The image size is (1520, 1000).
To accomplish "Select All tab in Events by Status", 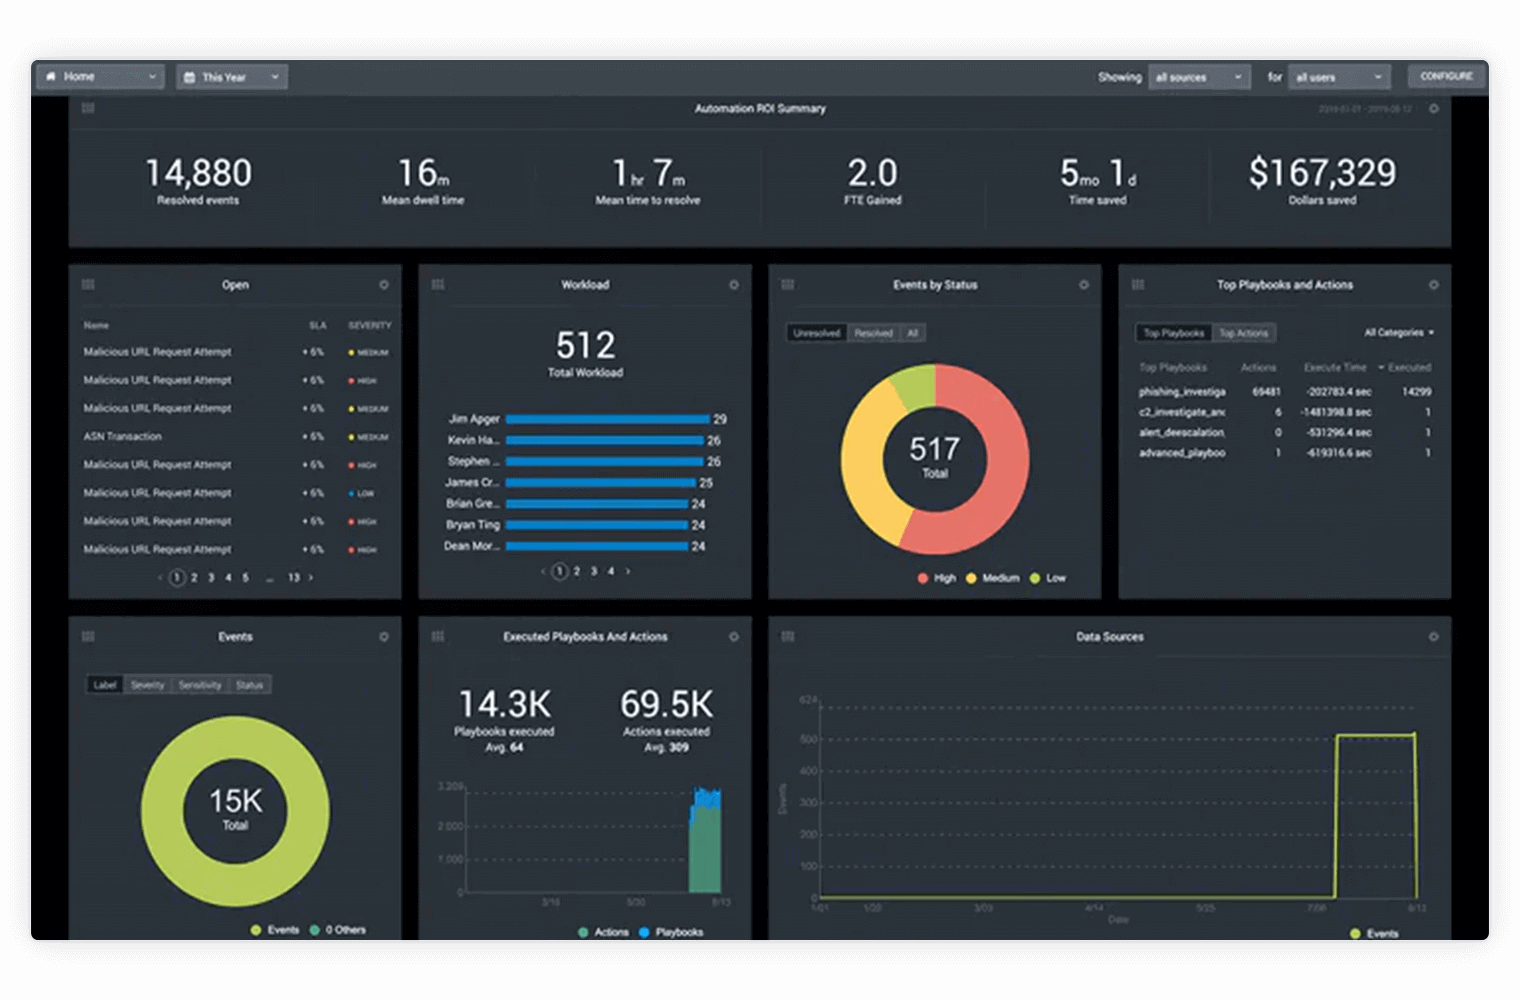I will (913, 333).
